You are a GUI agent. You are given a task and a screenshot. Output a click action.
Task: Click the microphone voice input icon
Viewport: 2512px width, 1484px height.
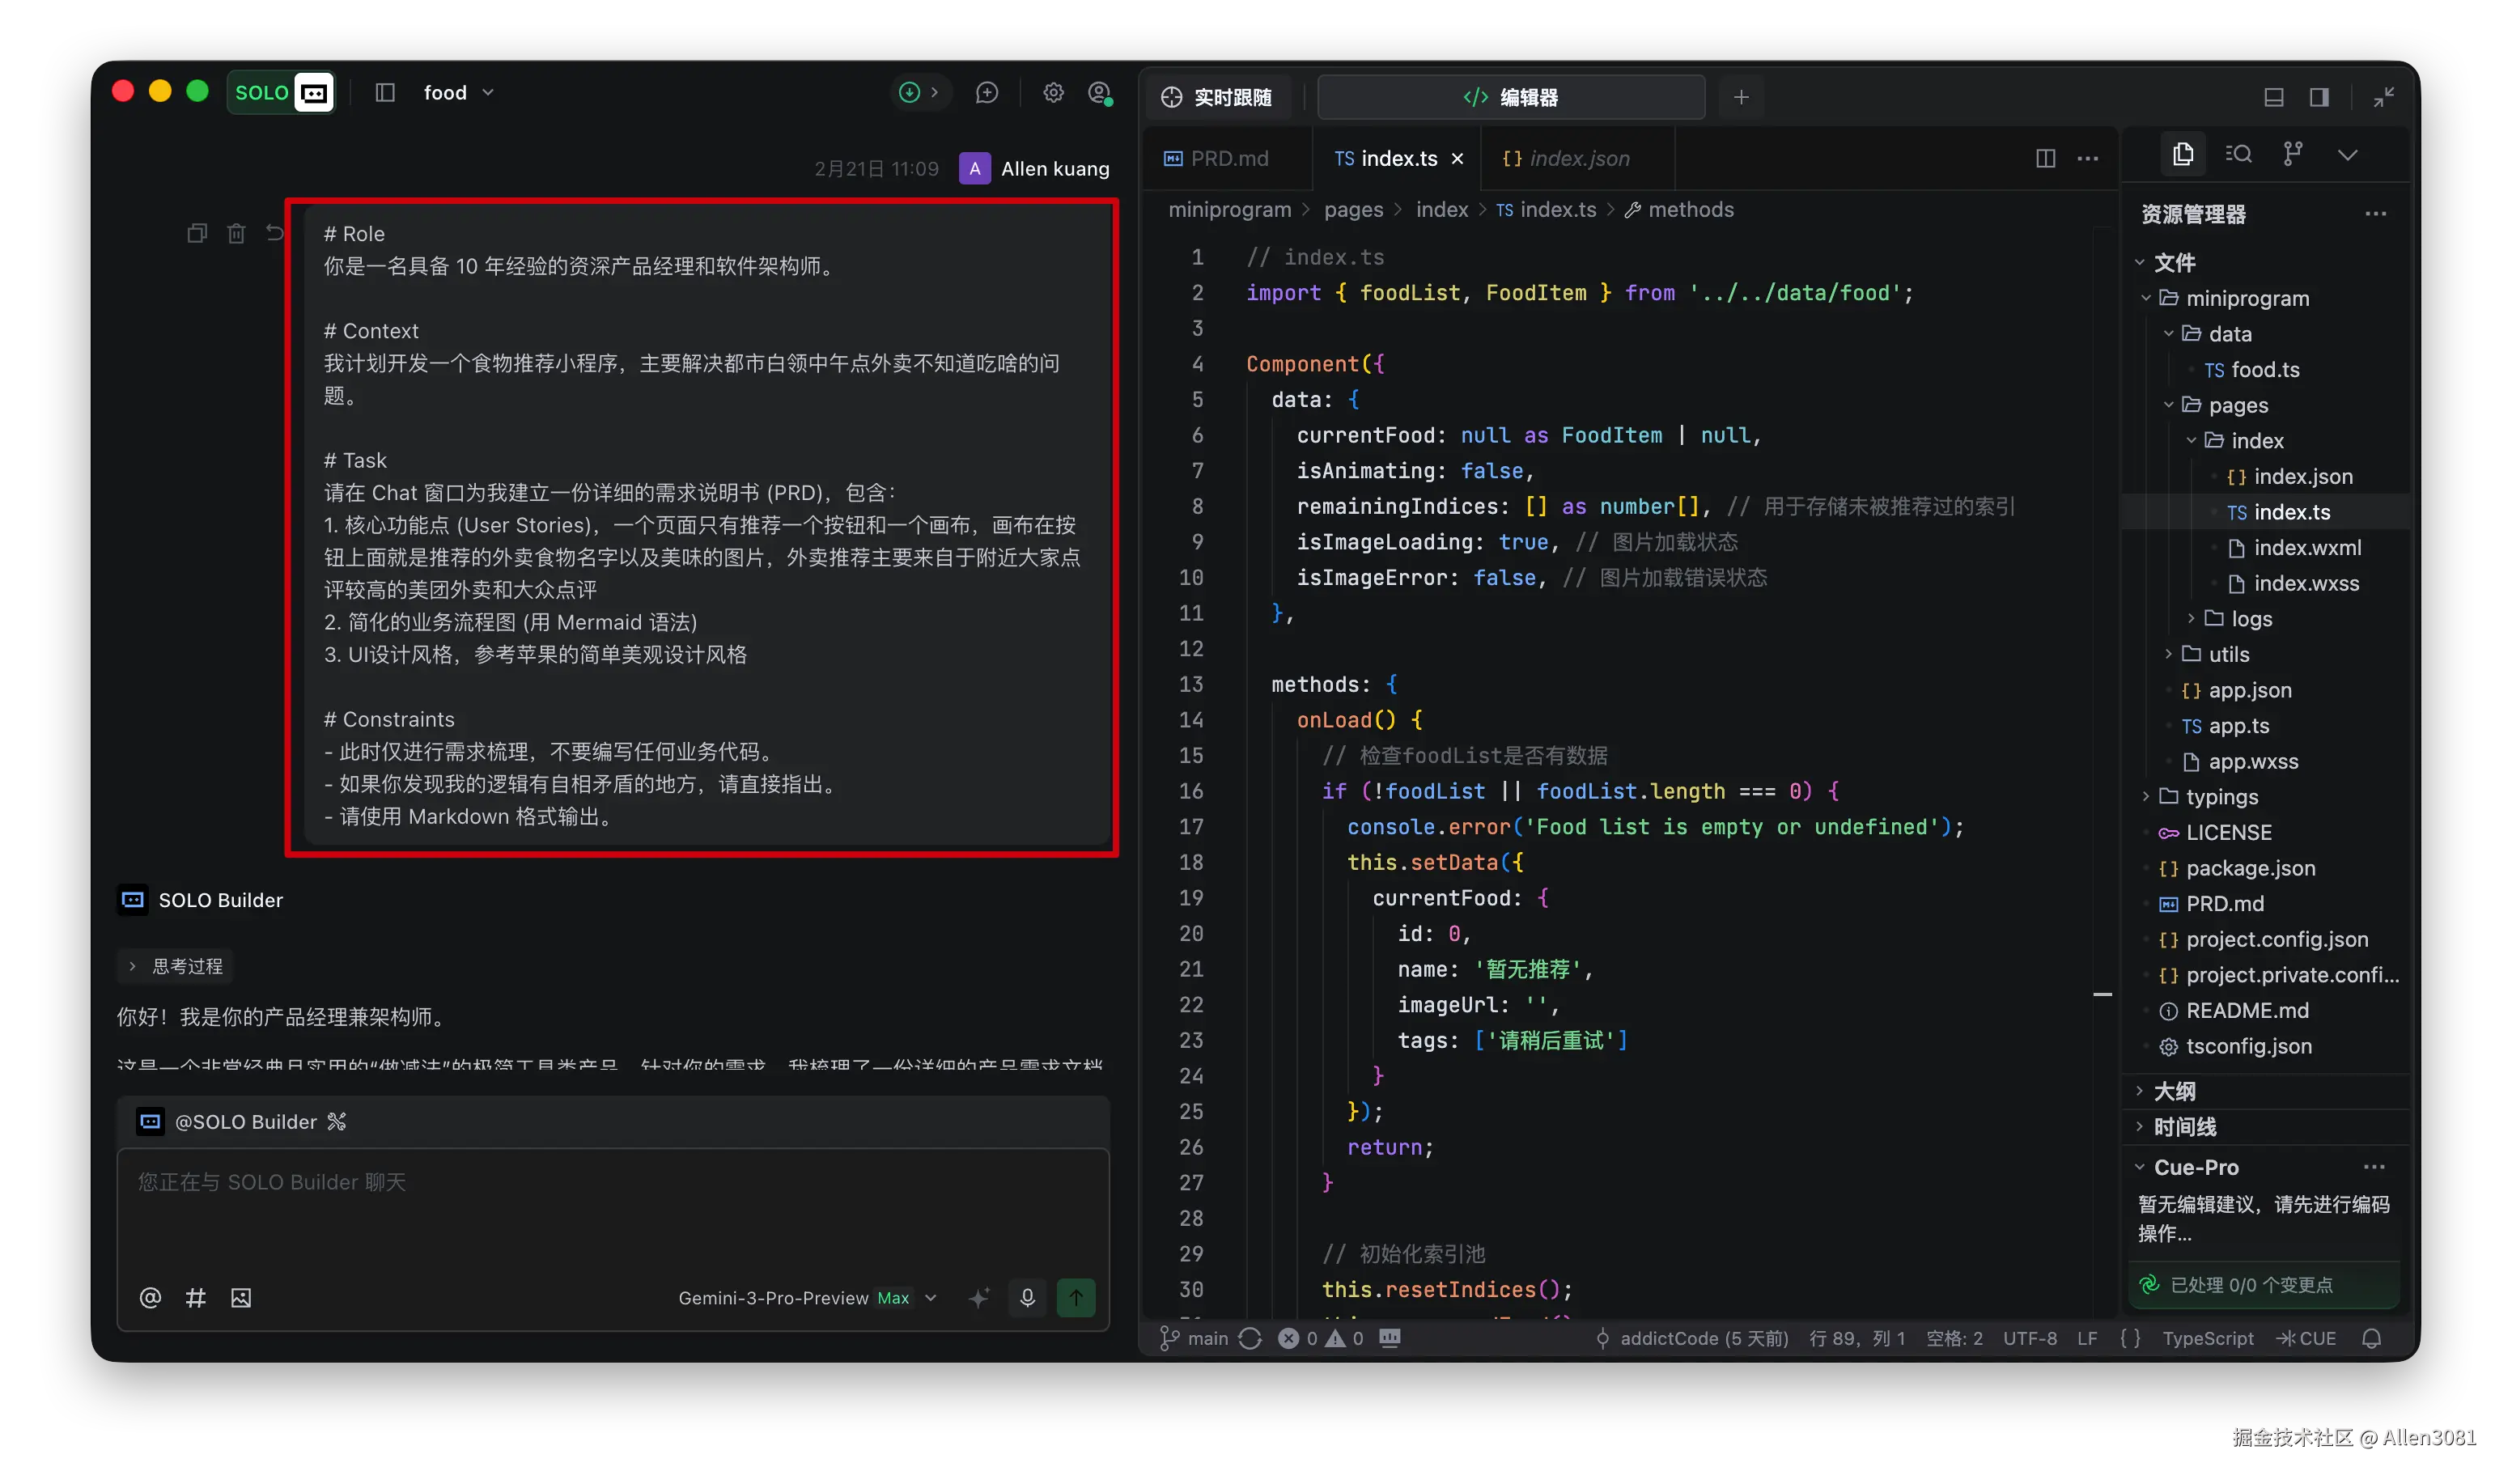tap(1027, 1298)
